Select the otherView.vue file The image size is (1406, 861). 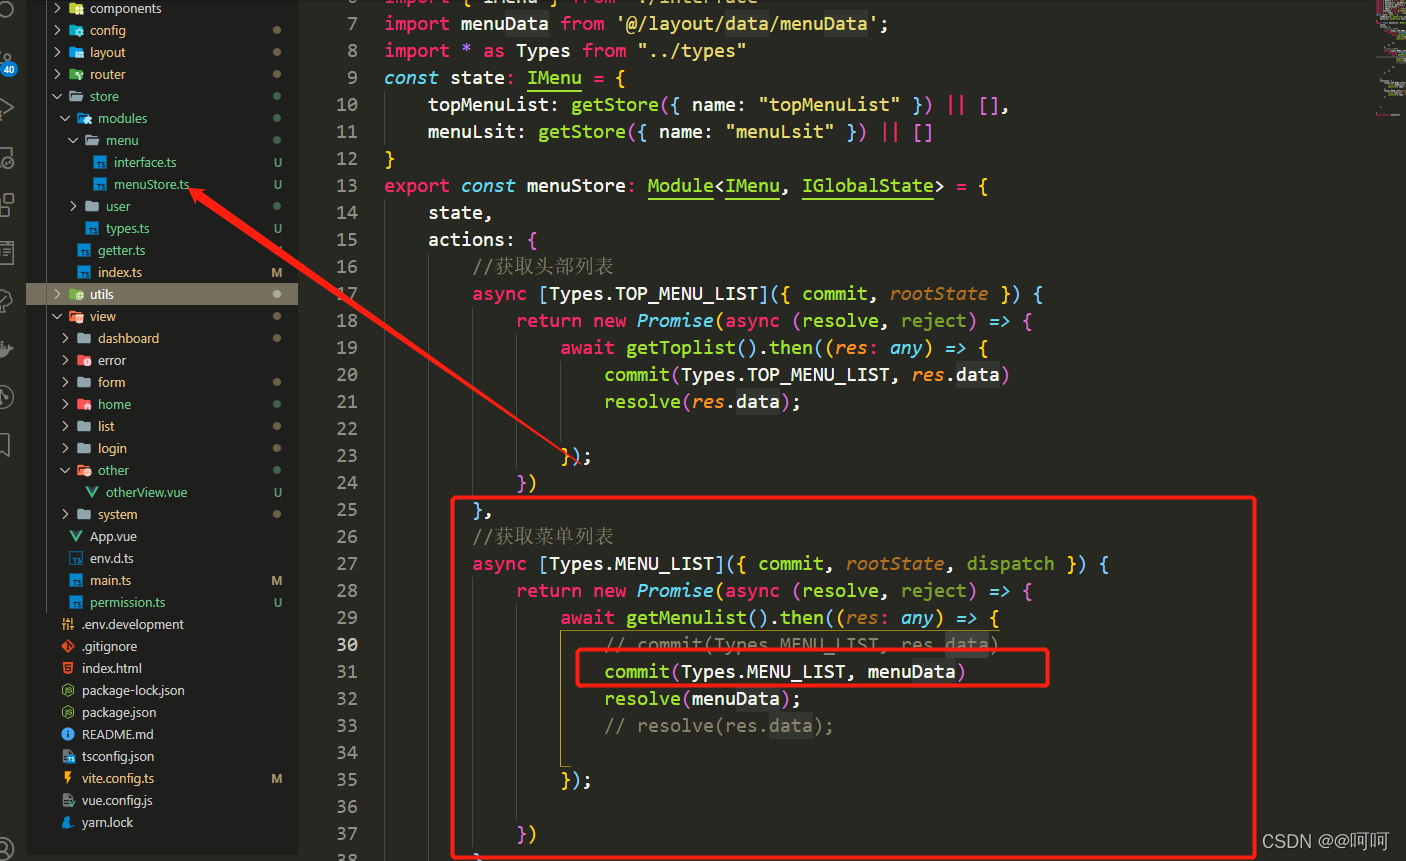(x=143, y=492)
